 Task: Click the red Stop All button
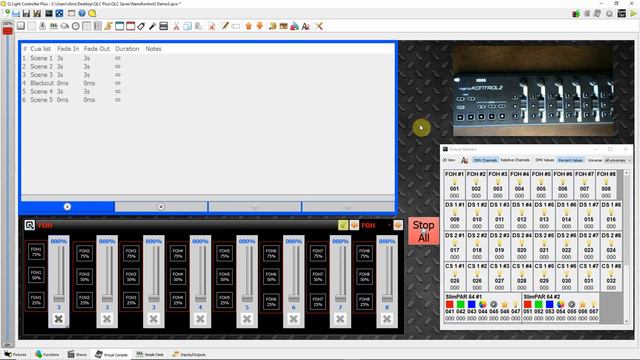coord(423,231)
